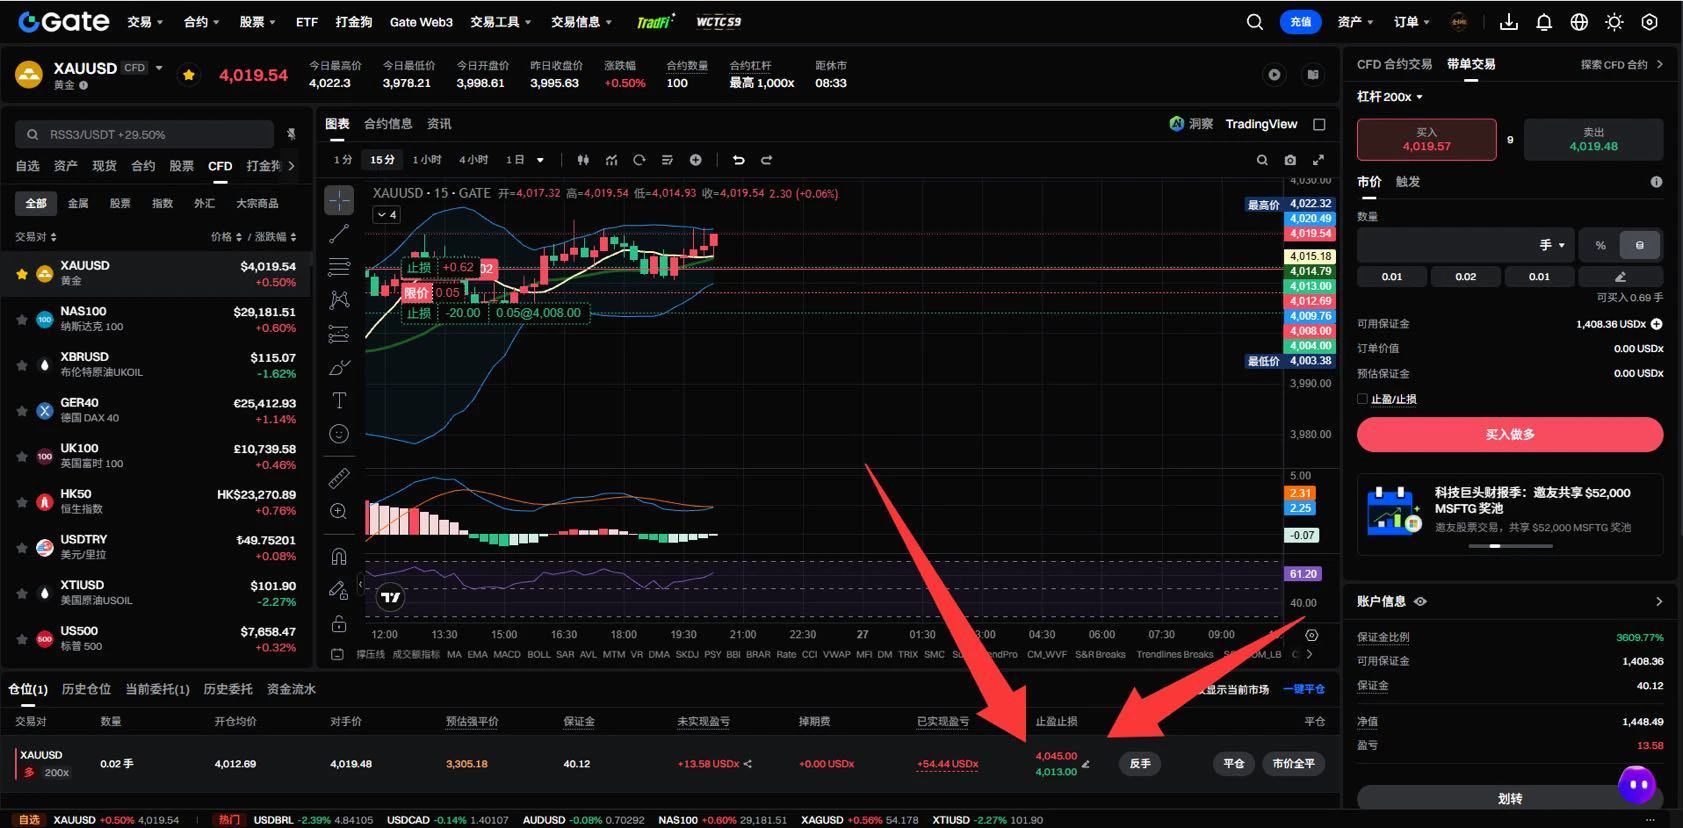Favorite XAUUSD with the star in header

188,75
